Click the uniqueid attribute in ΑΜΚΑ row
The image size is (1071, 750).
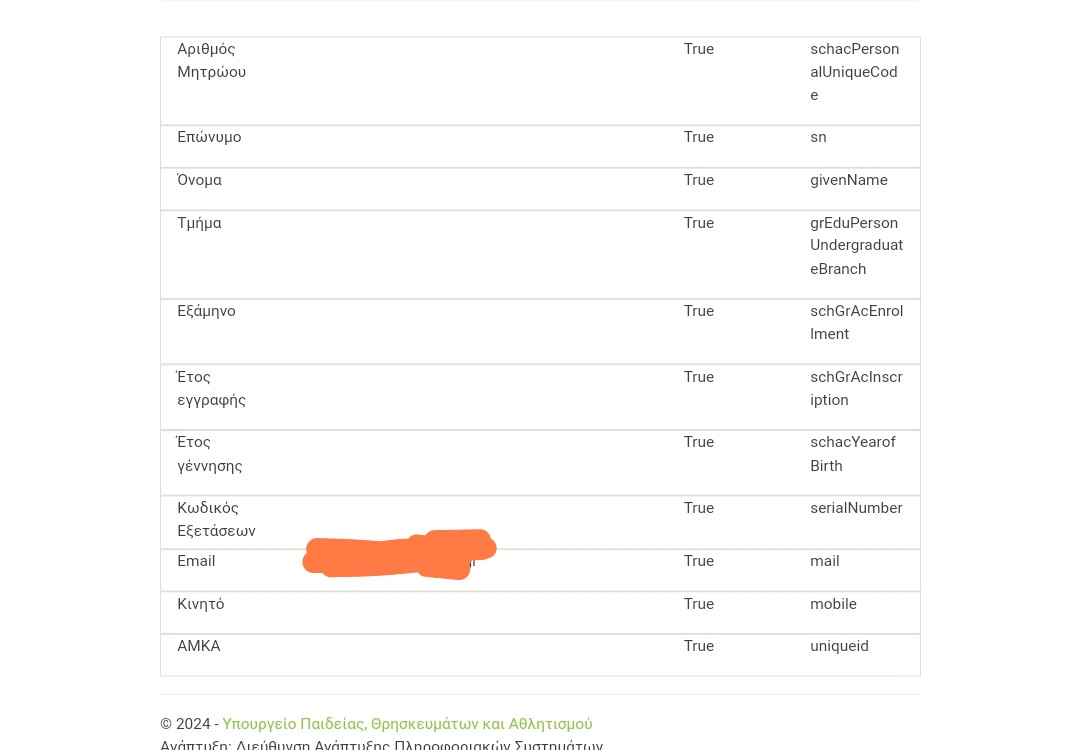click(839, 645)
